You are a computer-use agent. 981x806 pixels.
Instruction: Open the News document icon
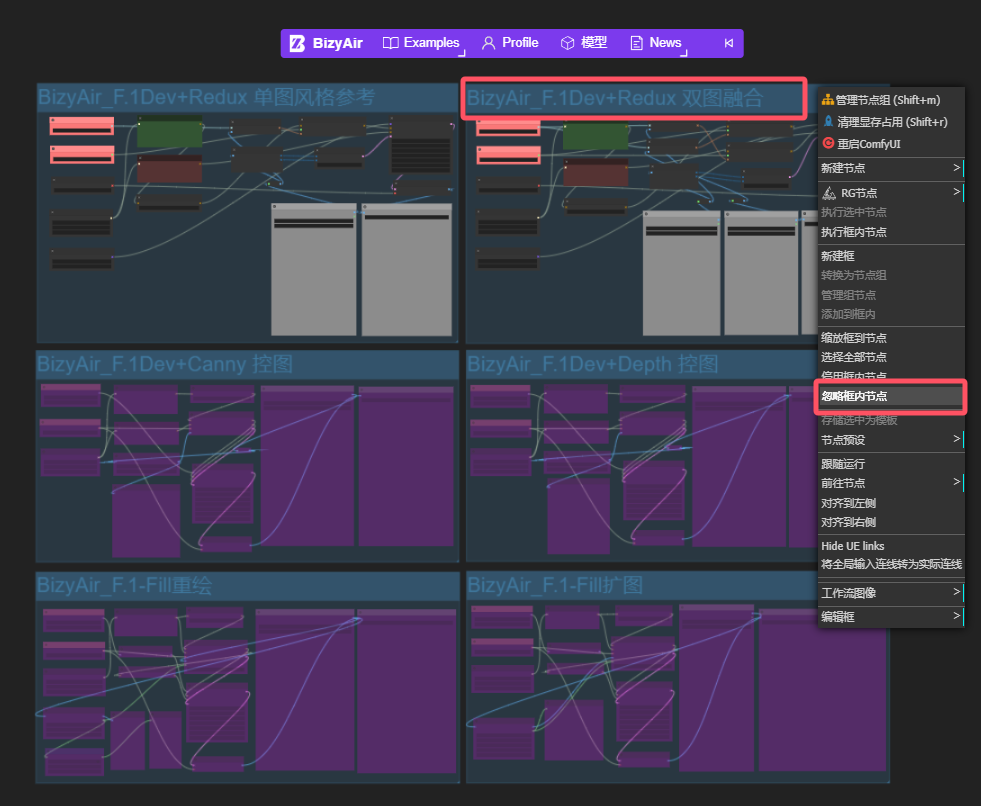[636, 43]
